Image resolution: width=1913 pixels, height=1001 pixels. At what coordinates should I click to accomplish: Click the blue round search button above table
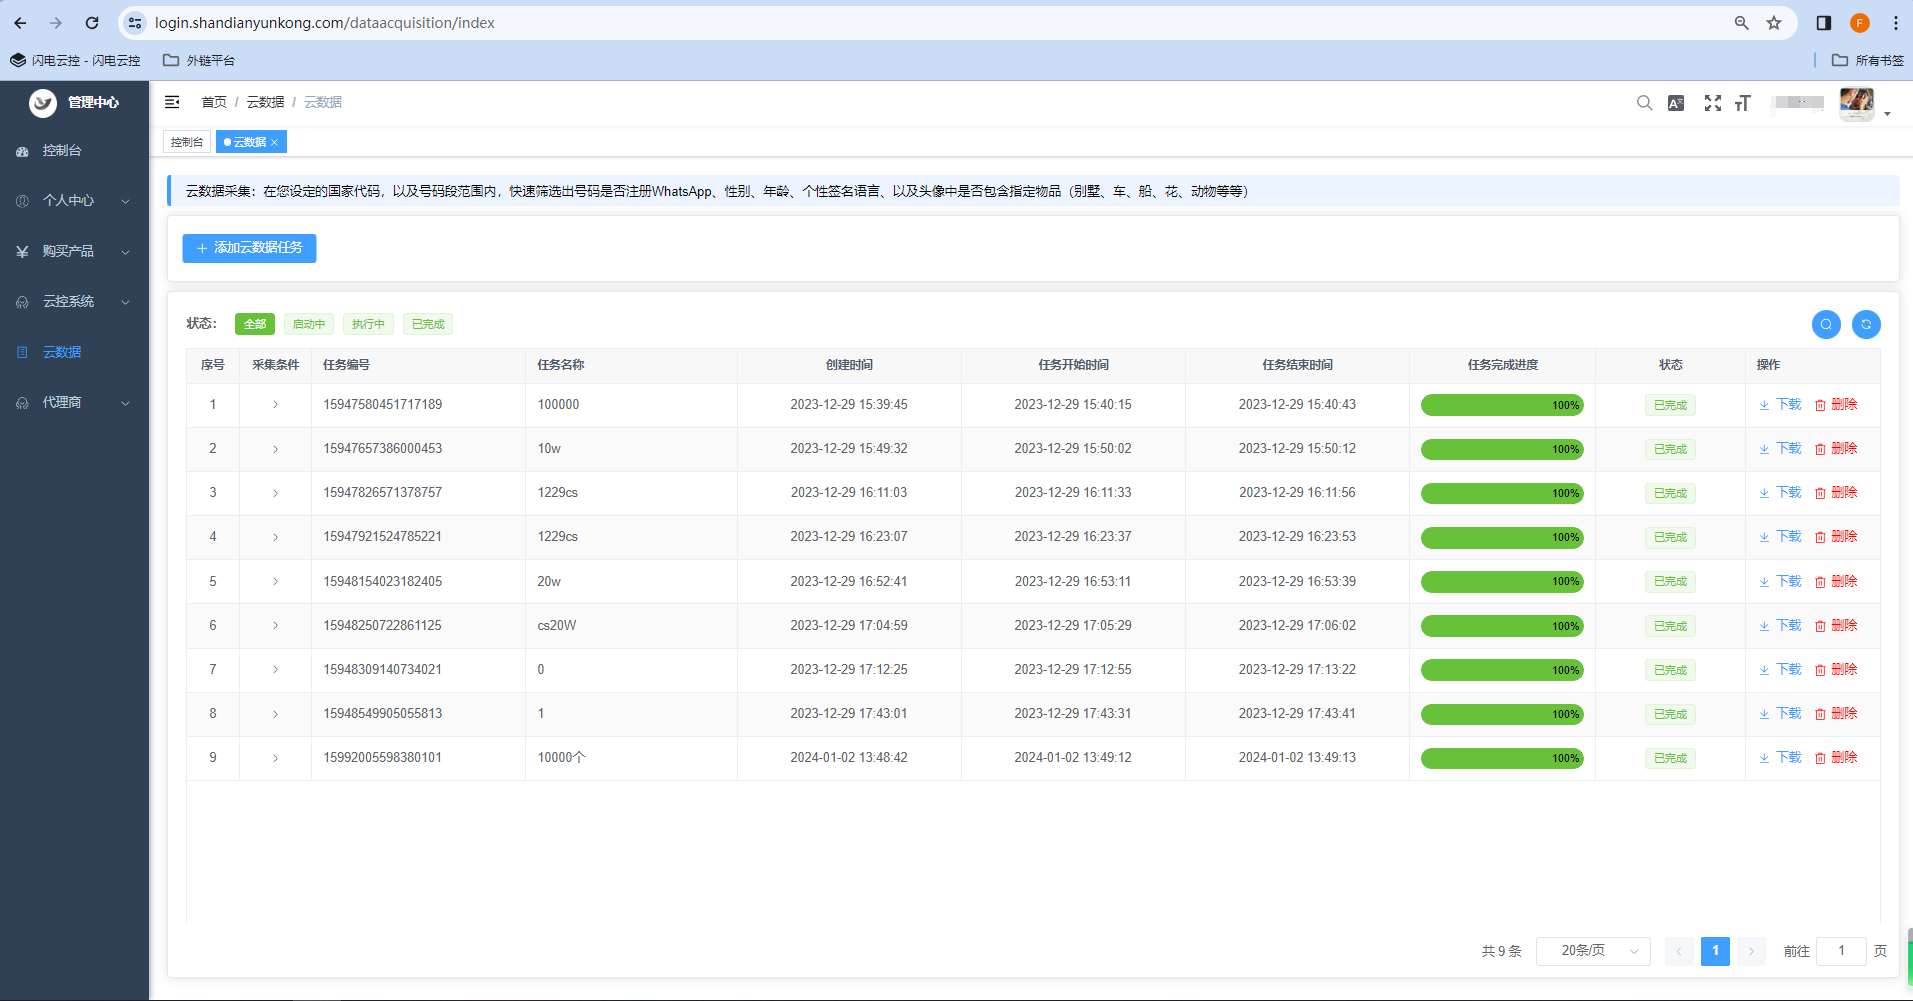[1826, 324]
